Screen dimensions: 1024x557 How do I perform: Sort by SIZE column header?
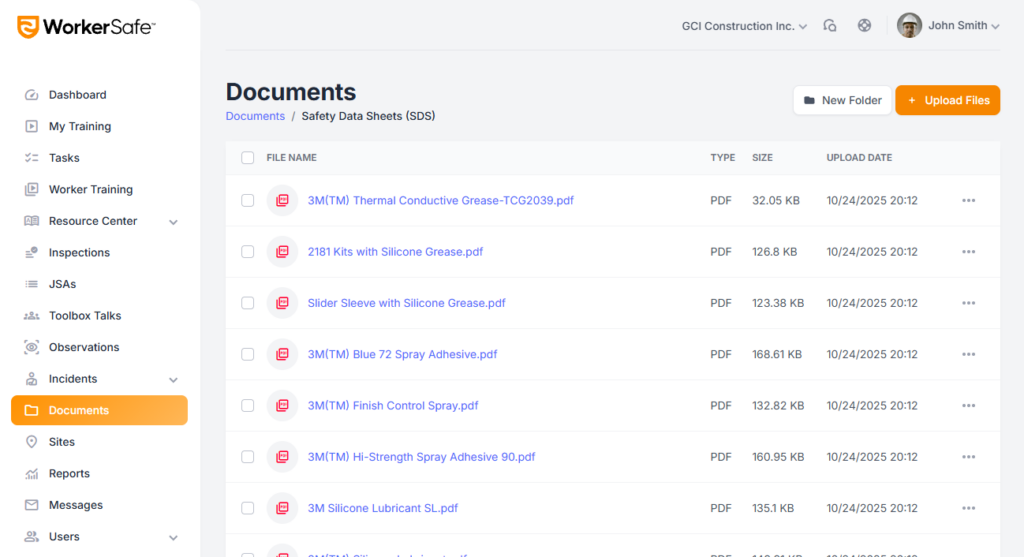pyautogui.click(x=762, y=157)
